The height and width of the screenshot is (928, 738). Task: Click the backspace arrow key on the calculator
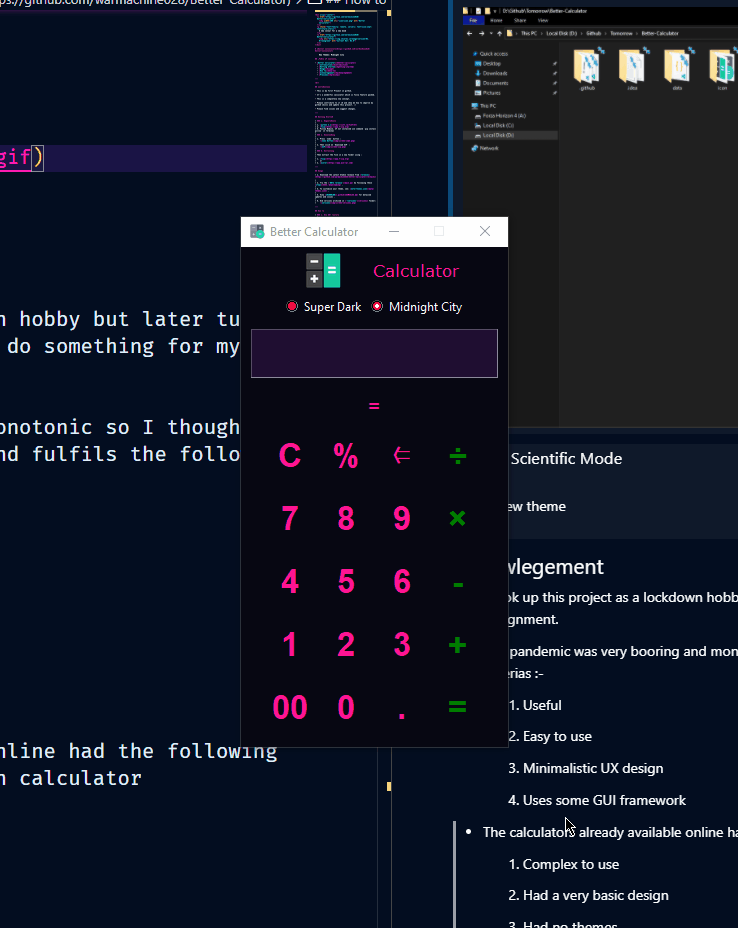pyautogui.click(x=402, y=455)
